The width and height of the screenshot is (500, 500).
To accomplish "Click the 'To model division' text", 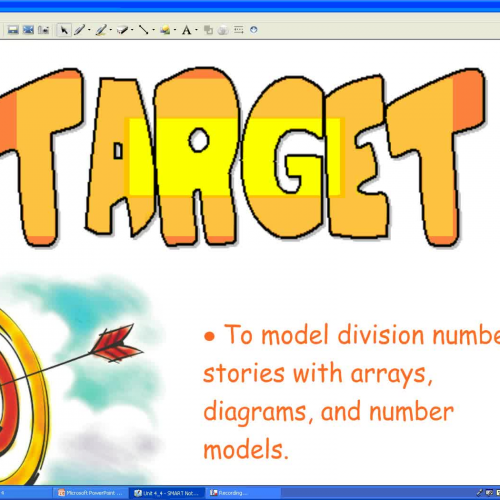I will 323,335.
